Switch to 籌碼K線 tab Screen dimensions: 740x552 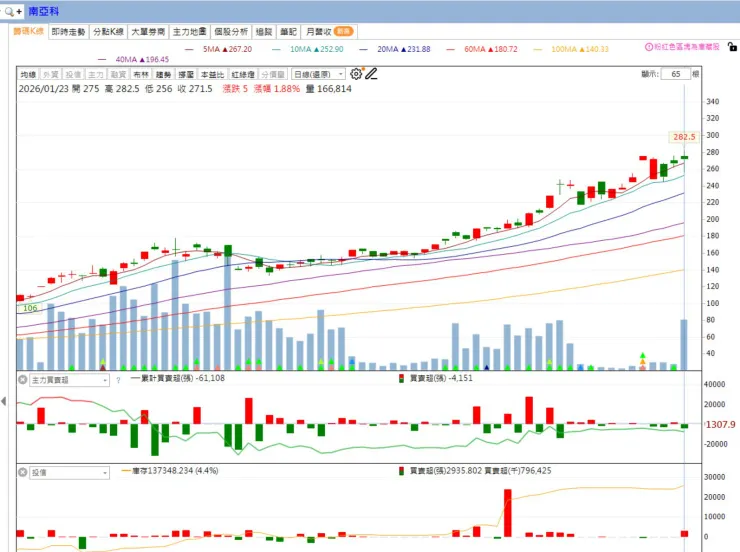tap(28, 31)
